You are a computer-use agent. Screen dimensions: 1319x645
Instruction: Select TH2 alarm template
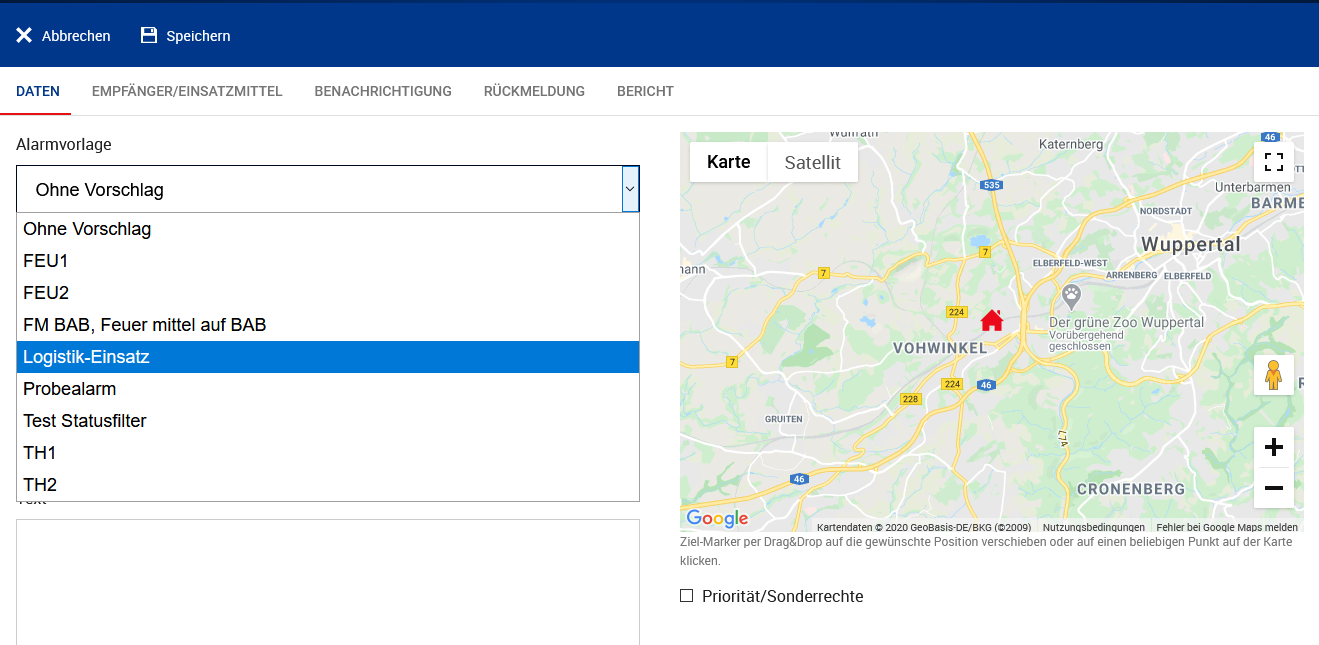[x=328, y=485]
